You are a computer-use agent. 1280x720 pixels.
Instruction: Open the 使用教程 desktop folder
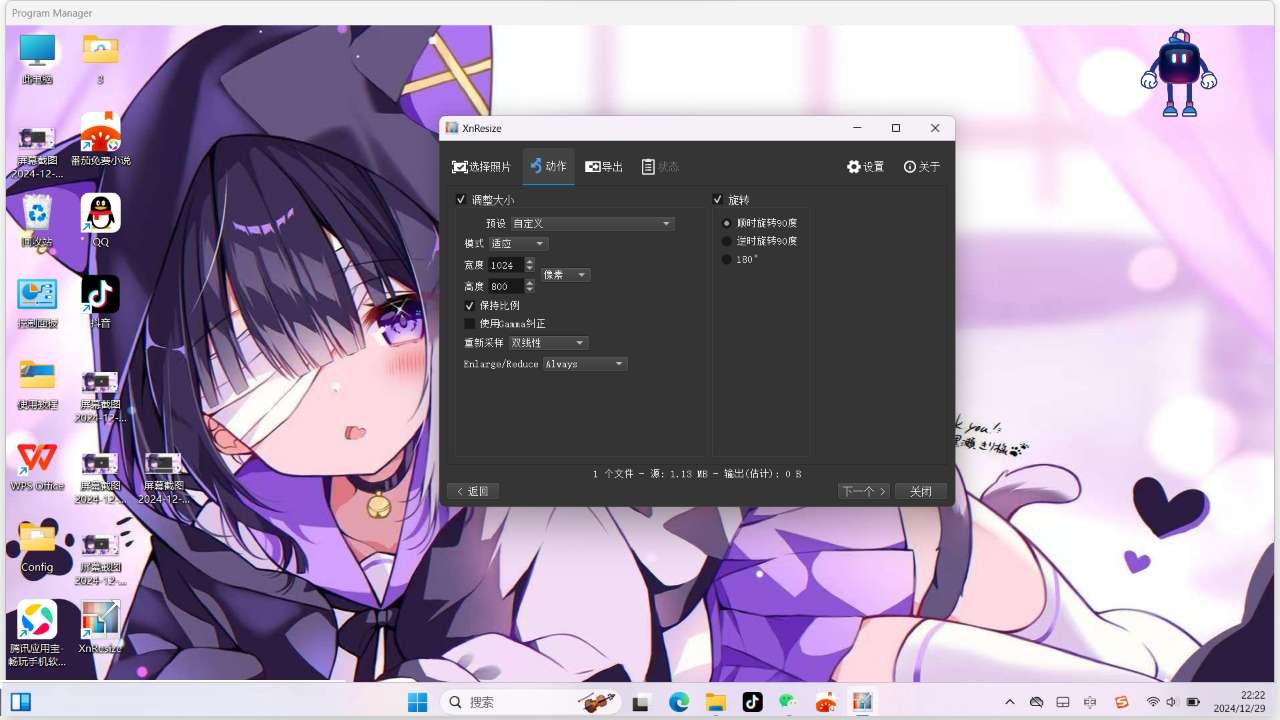tap(38, 385)
